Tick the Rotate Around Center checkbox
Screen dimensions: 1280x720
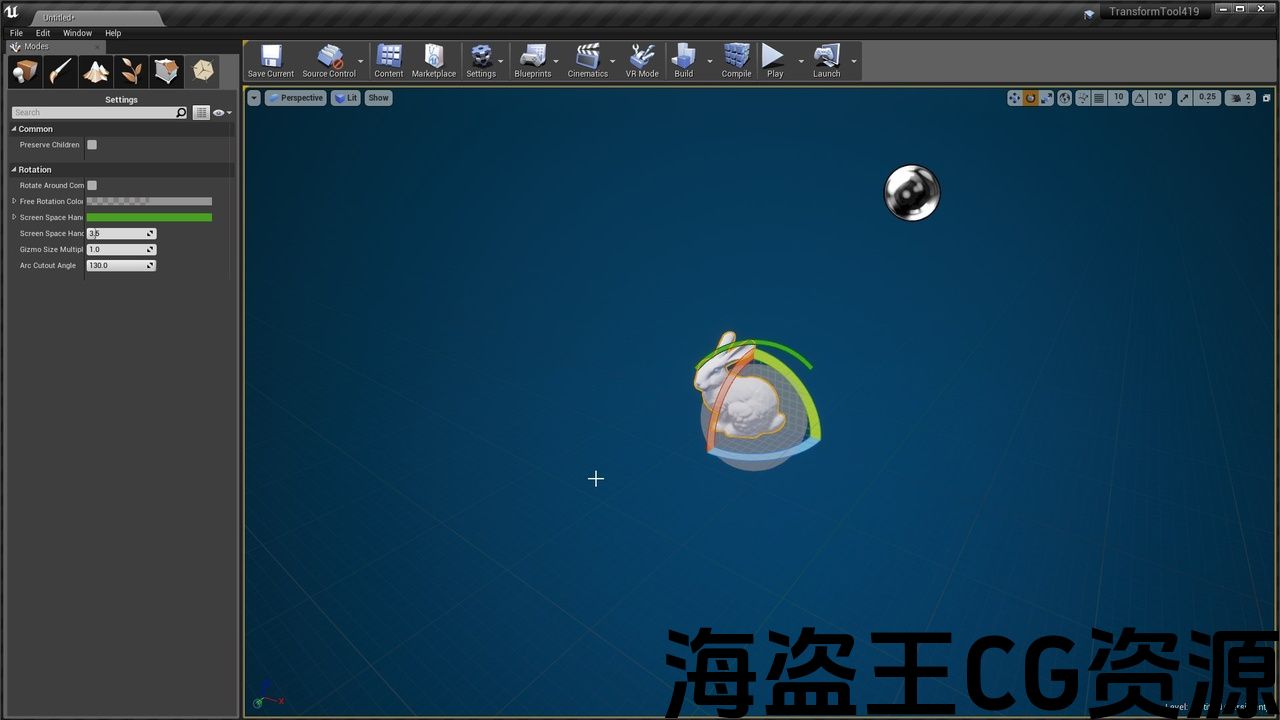tap(92, 185)
